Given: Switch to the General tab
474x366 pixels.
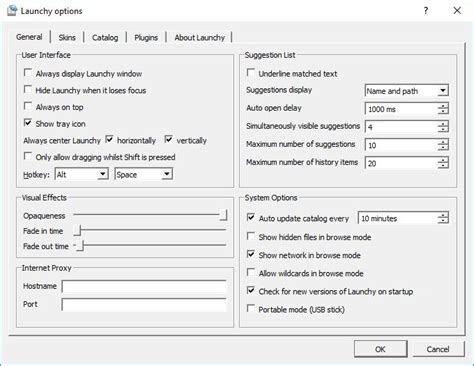Looking at the screenshot, I should 29,37.
